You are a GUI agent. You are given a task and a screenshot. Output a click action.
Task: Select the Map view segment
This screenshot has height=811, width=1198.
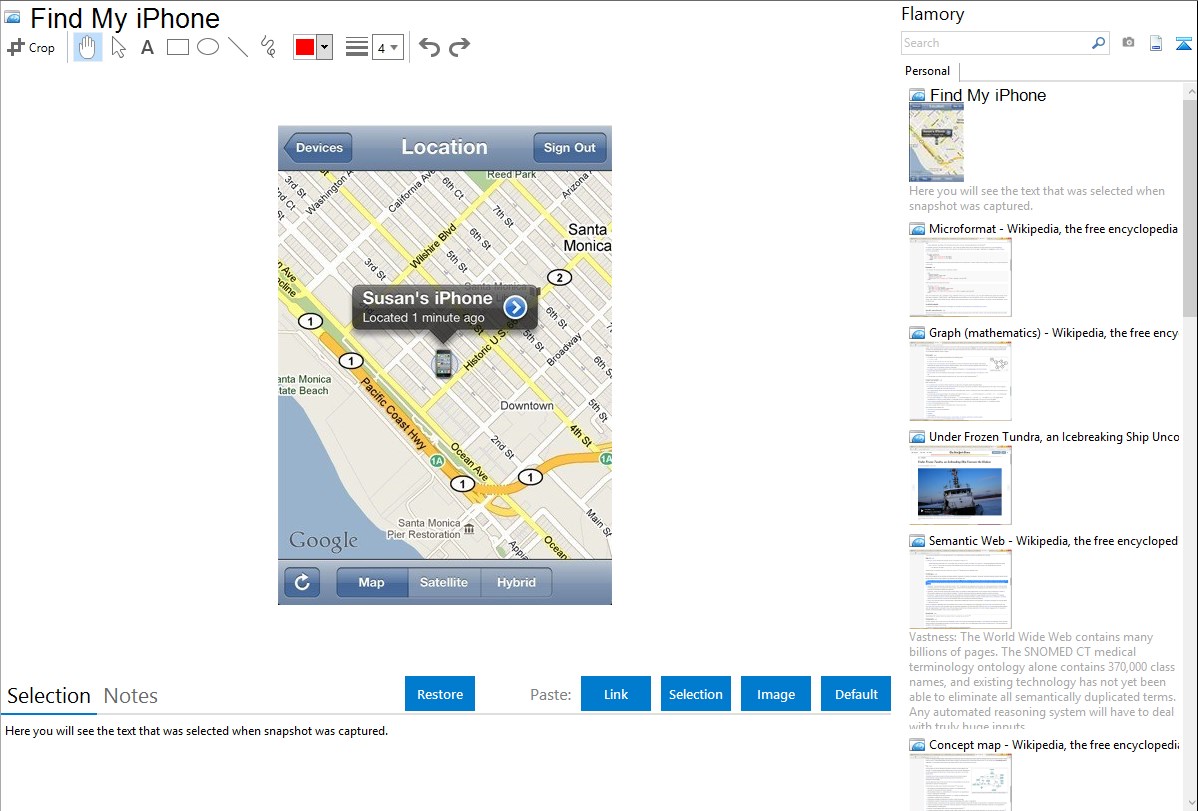pyautogui.click(x=372, y=582)
